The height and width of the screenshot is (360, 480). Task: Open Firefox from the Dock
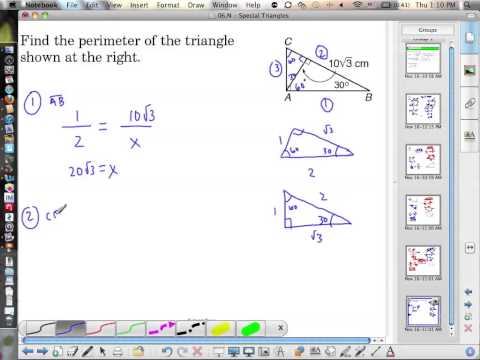click(9, 99)
